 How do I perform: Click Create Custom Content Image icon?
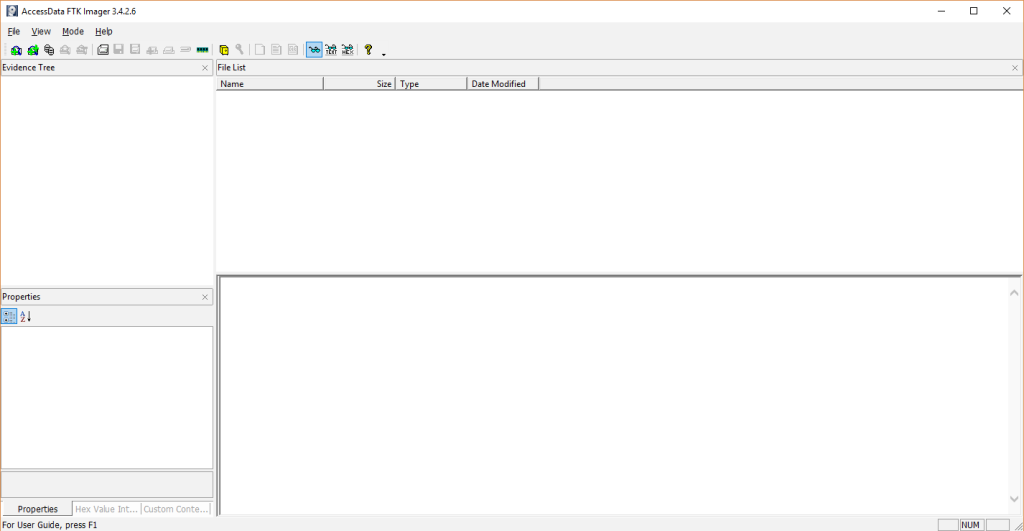click(x=168, y=50)
